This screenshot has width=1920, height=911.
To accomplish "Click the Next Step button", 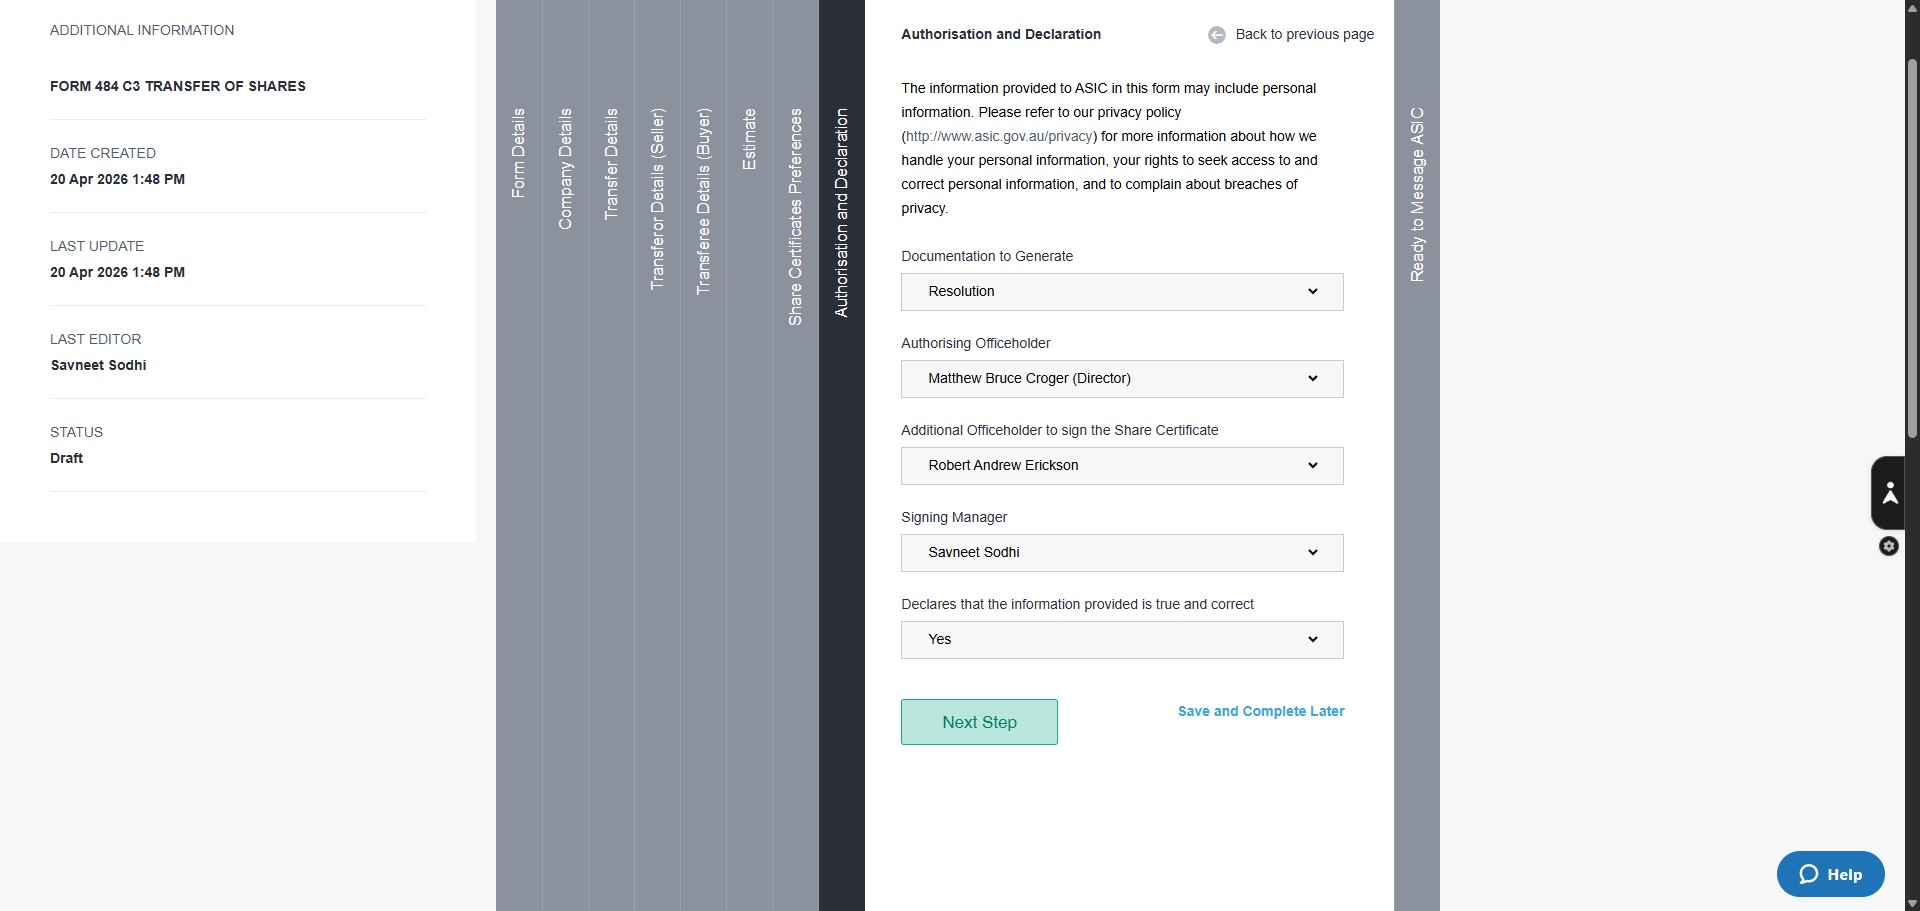I will 979,722.
